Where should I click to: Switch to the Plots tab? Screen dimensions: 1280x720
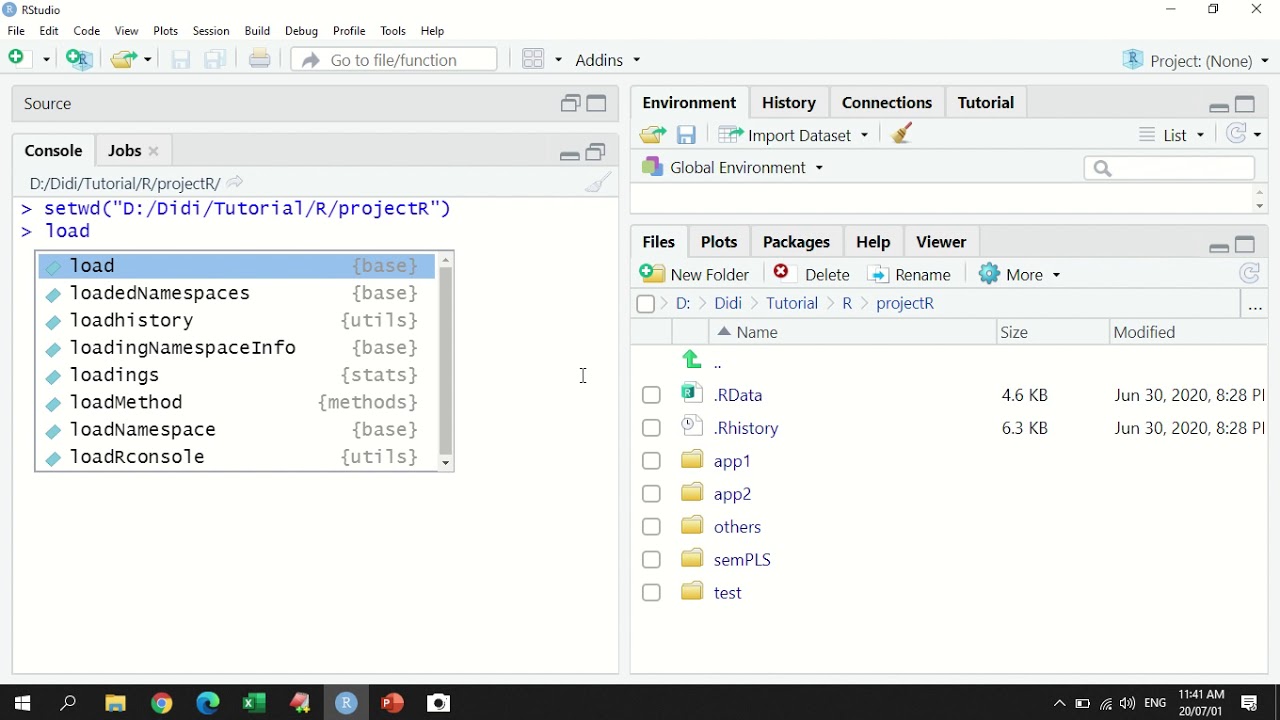pyautogui.click(x=719, y=242)
